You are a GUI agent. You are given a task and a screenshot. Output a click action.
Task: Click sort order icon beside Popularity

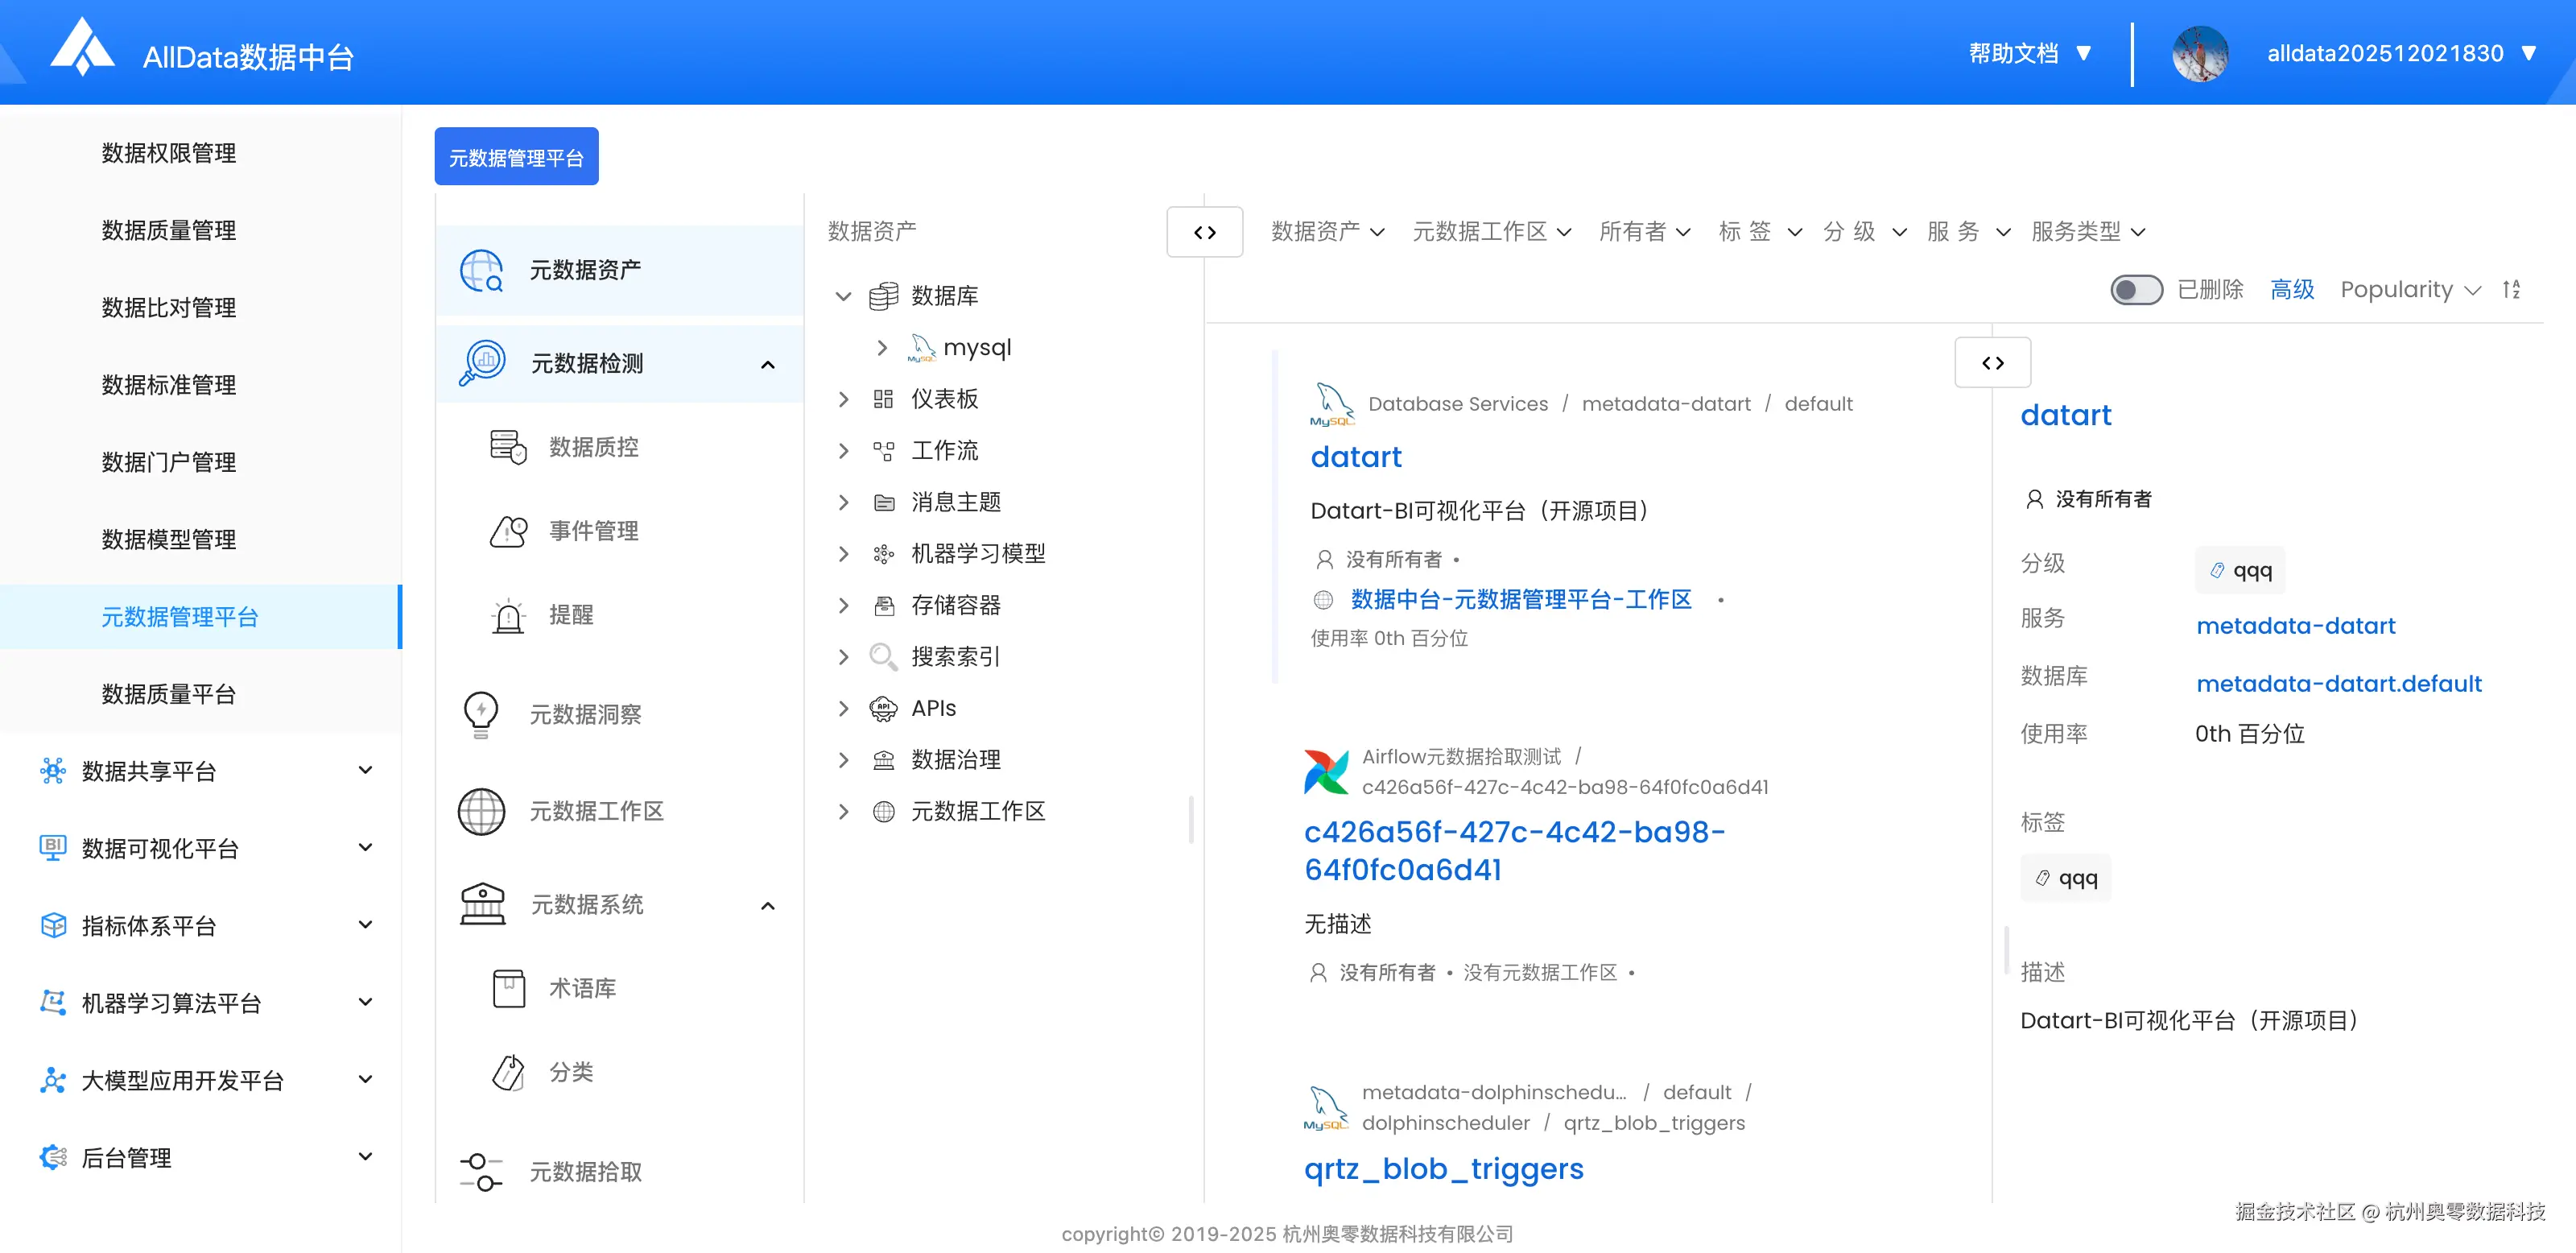click(2511, 290)
